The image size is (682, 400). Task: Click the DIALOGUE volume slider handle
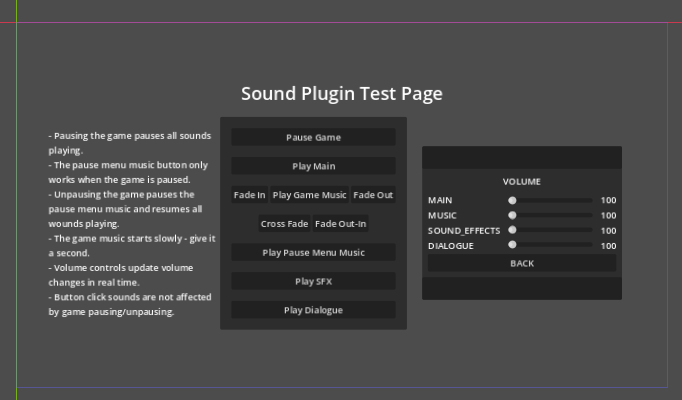pos(512,245)
